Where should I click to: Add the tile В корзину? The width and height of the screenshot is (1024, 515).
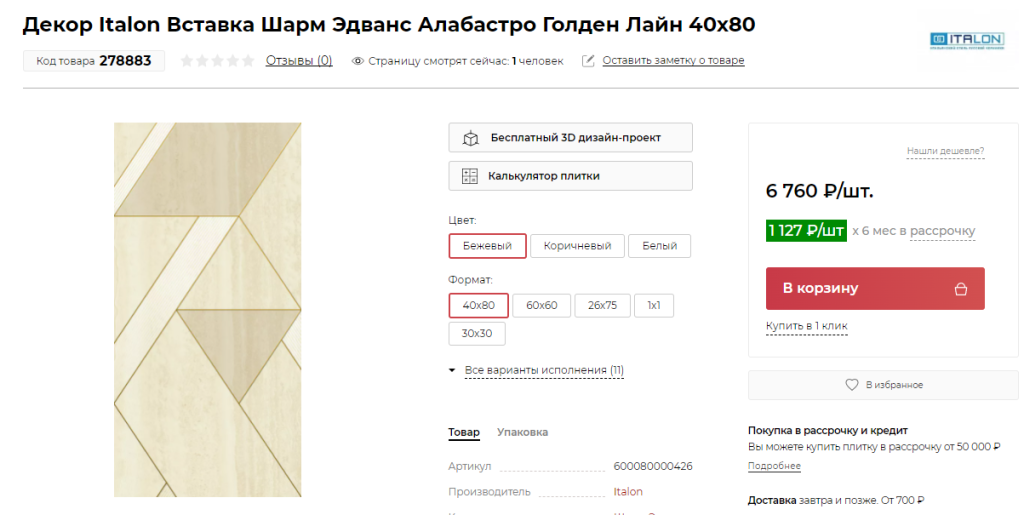[x=875, y=289]
